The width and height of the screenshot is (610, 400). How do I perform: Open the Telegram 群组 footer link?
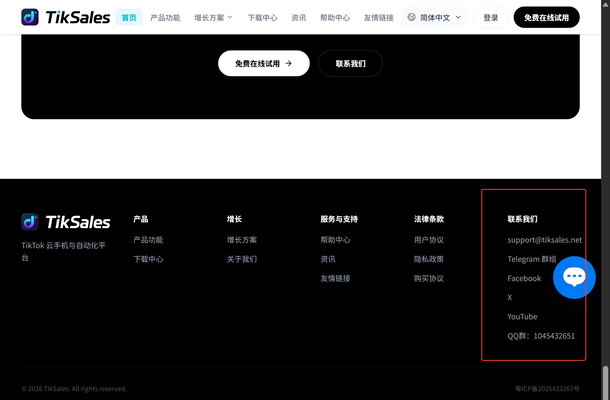click(532, 259)
